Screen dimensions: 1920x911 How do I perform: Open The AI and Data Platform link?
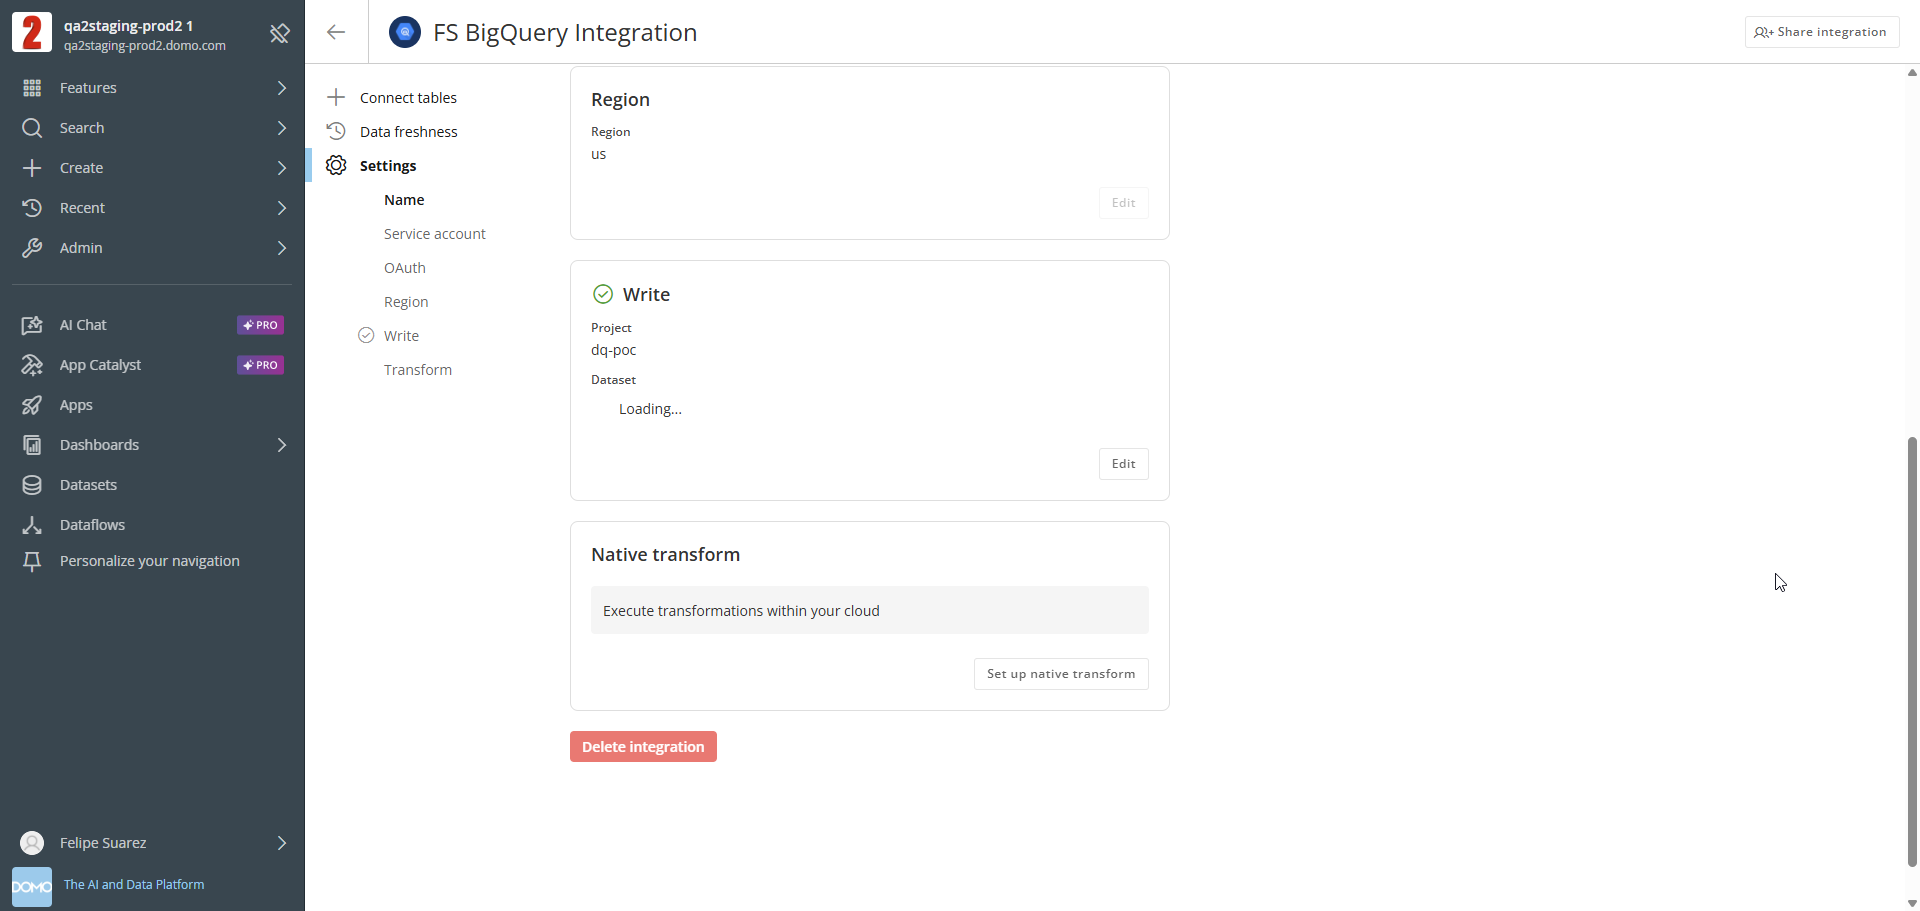[x=134, y=885]
